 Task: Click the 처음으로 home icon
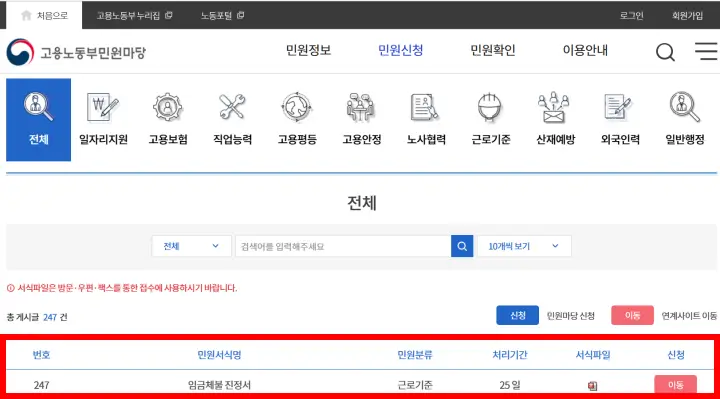pyautogui.click(x=26, y=16)
